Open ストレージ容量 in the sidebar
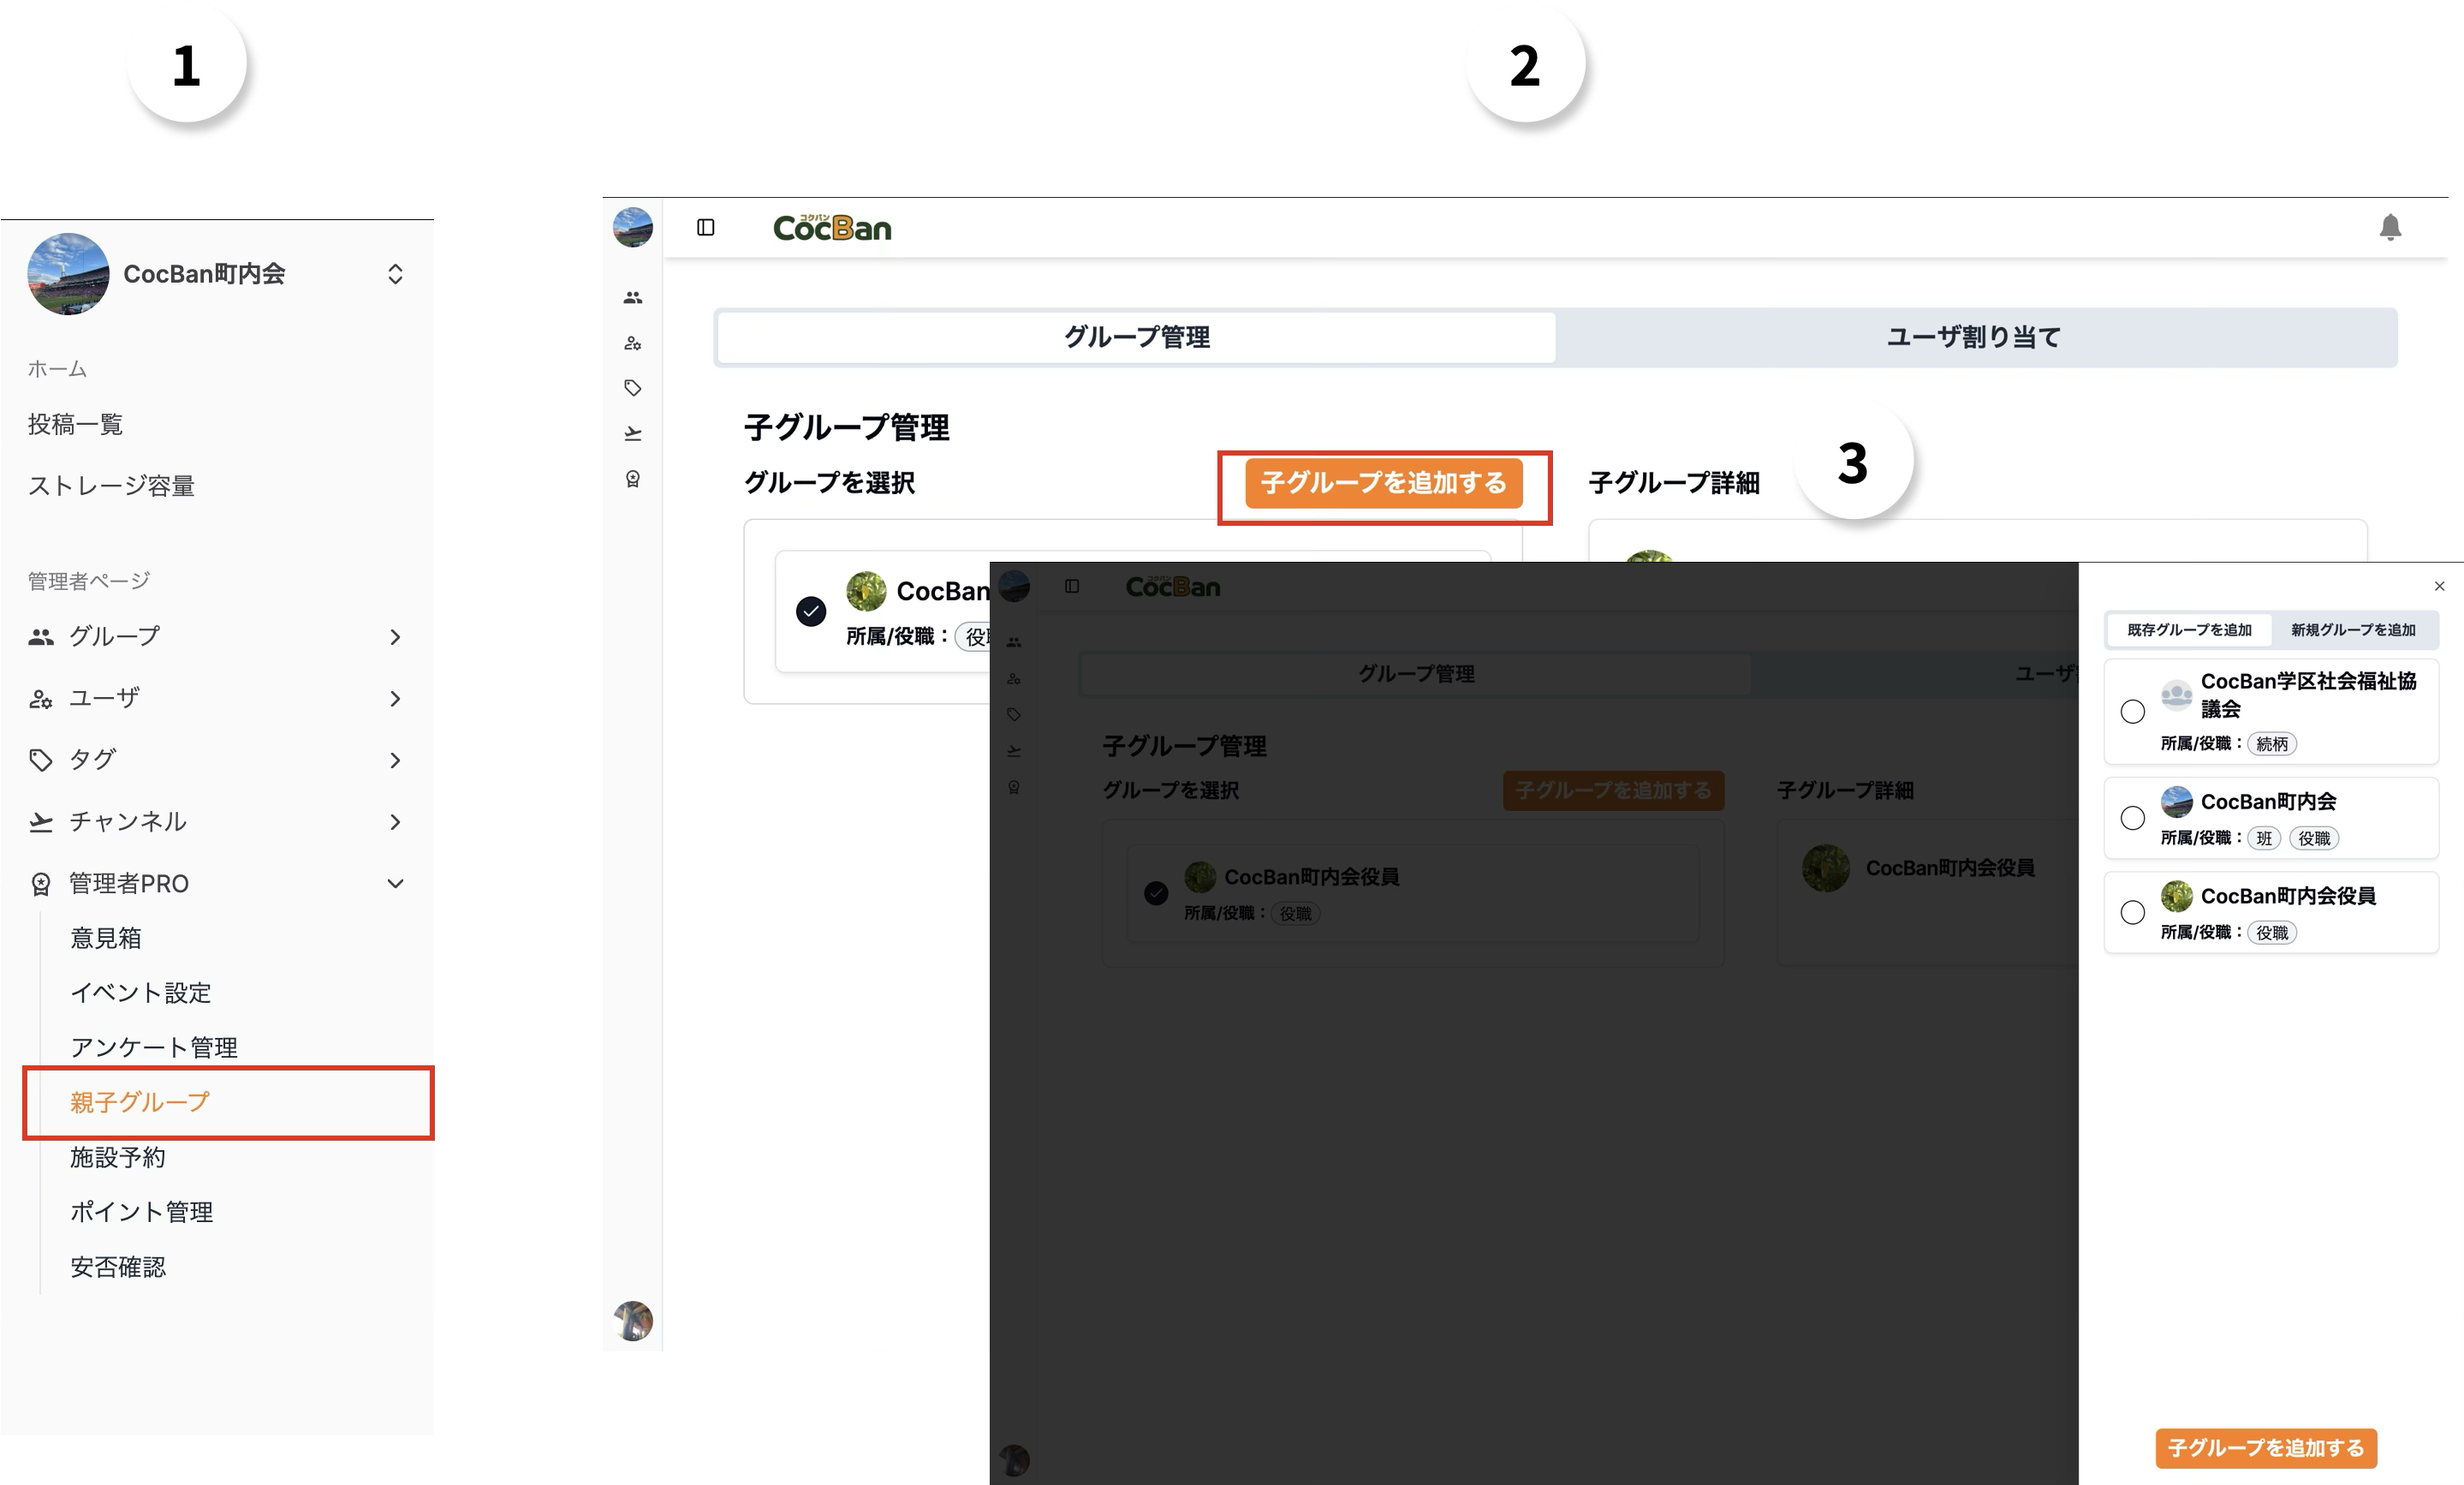2464x1485 pixels. pyautogui.click(x=111, y=486)
